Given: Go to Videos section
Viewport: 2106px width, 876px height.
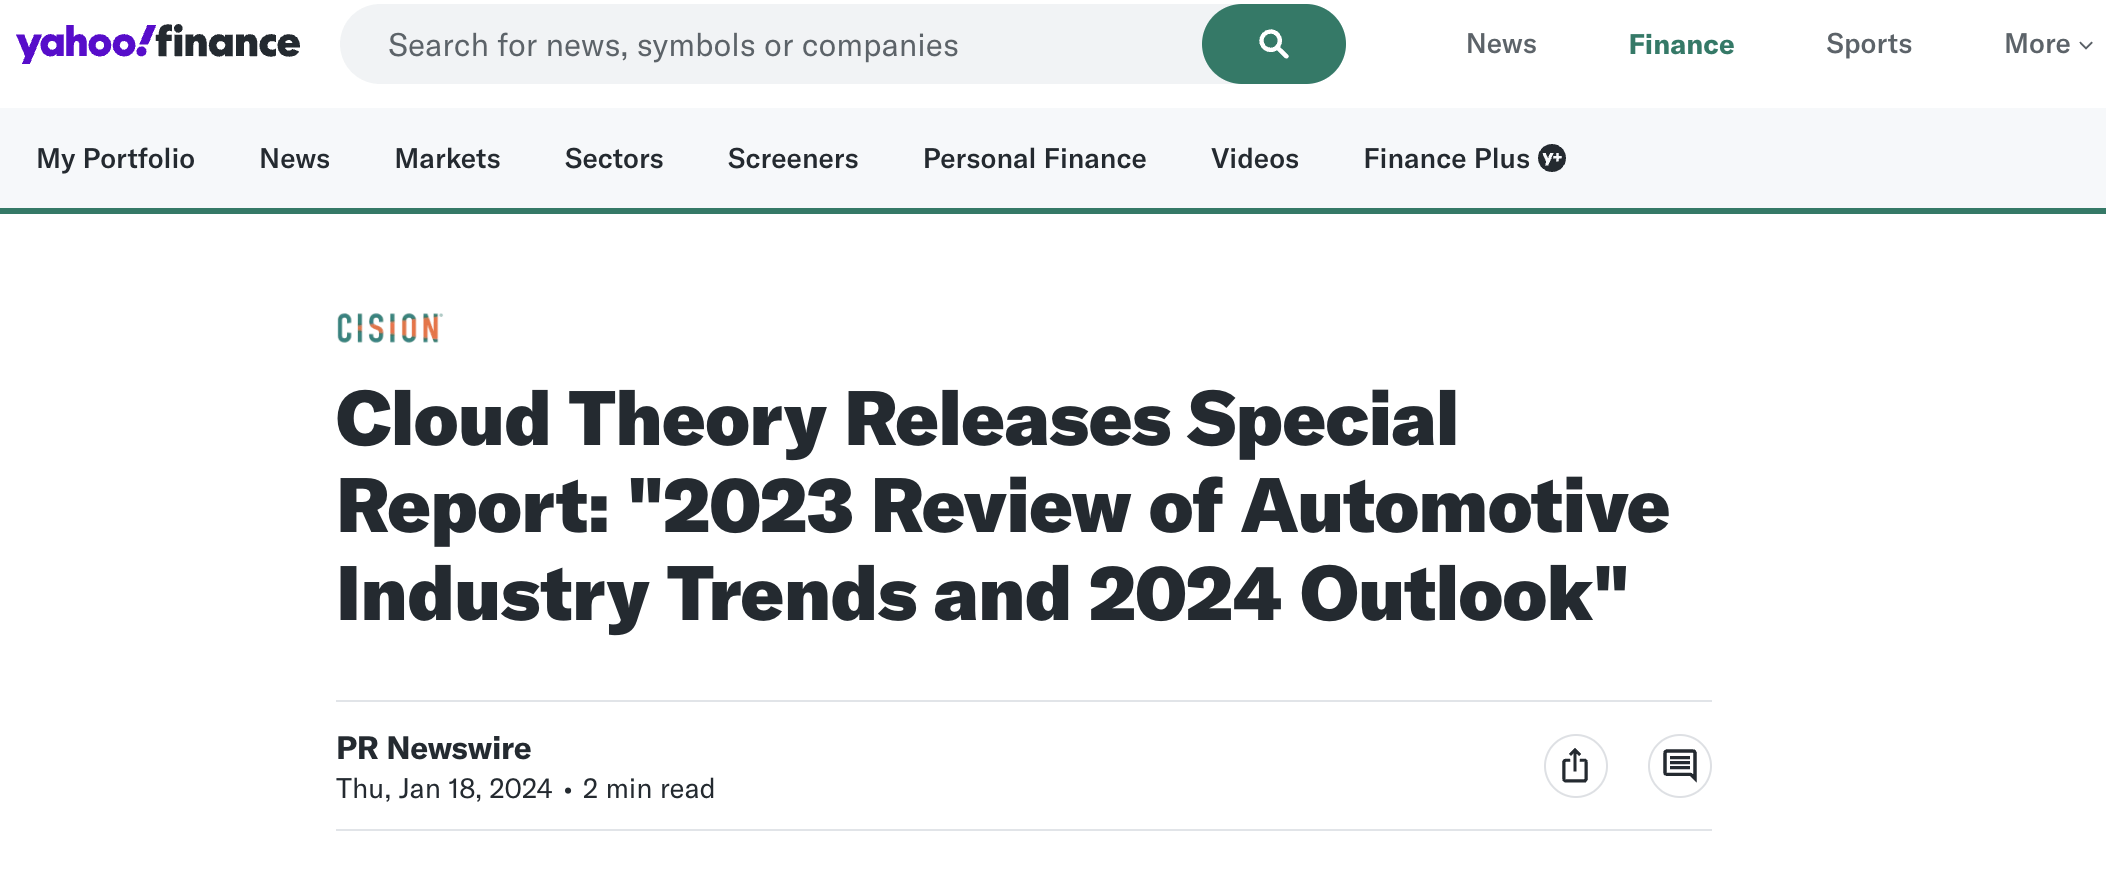Looking at the screenshot, I should coord(1254,159).
